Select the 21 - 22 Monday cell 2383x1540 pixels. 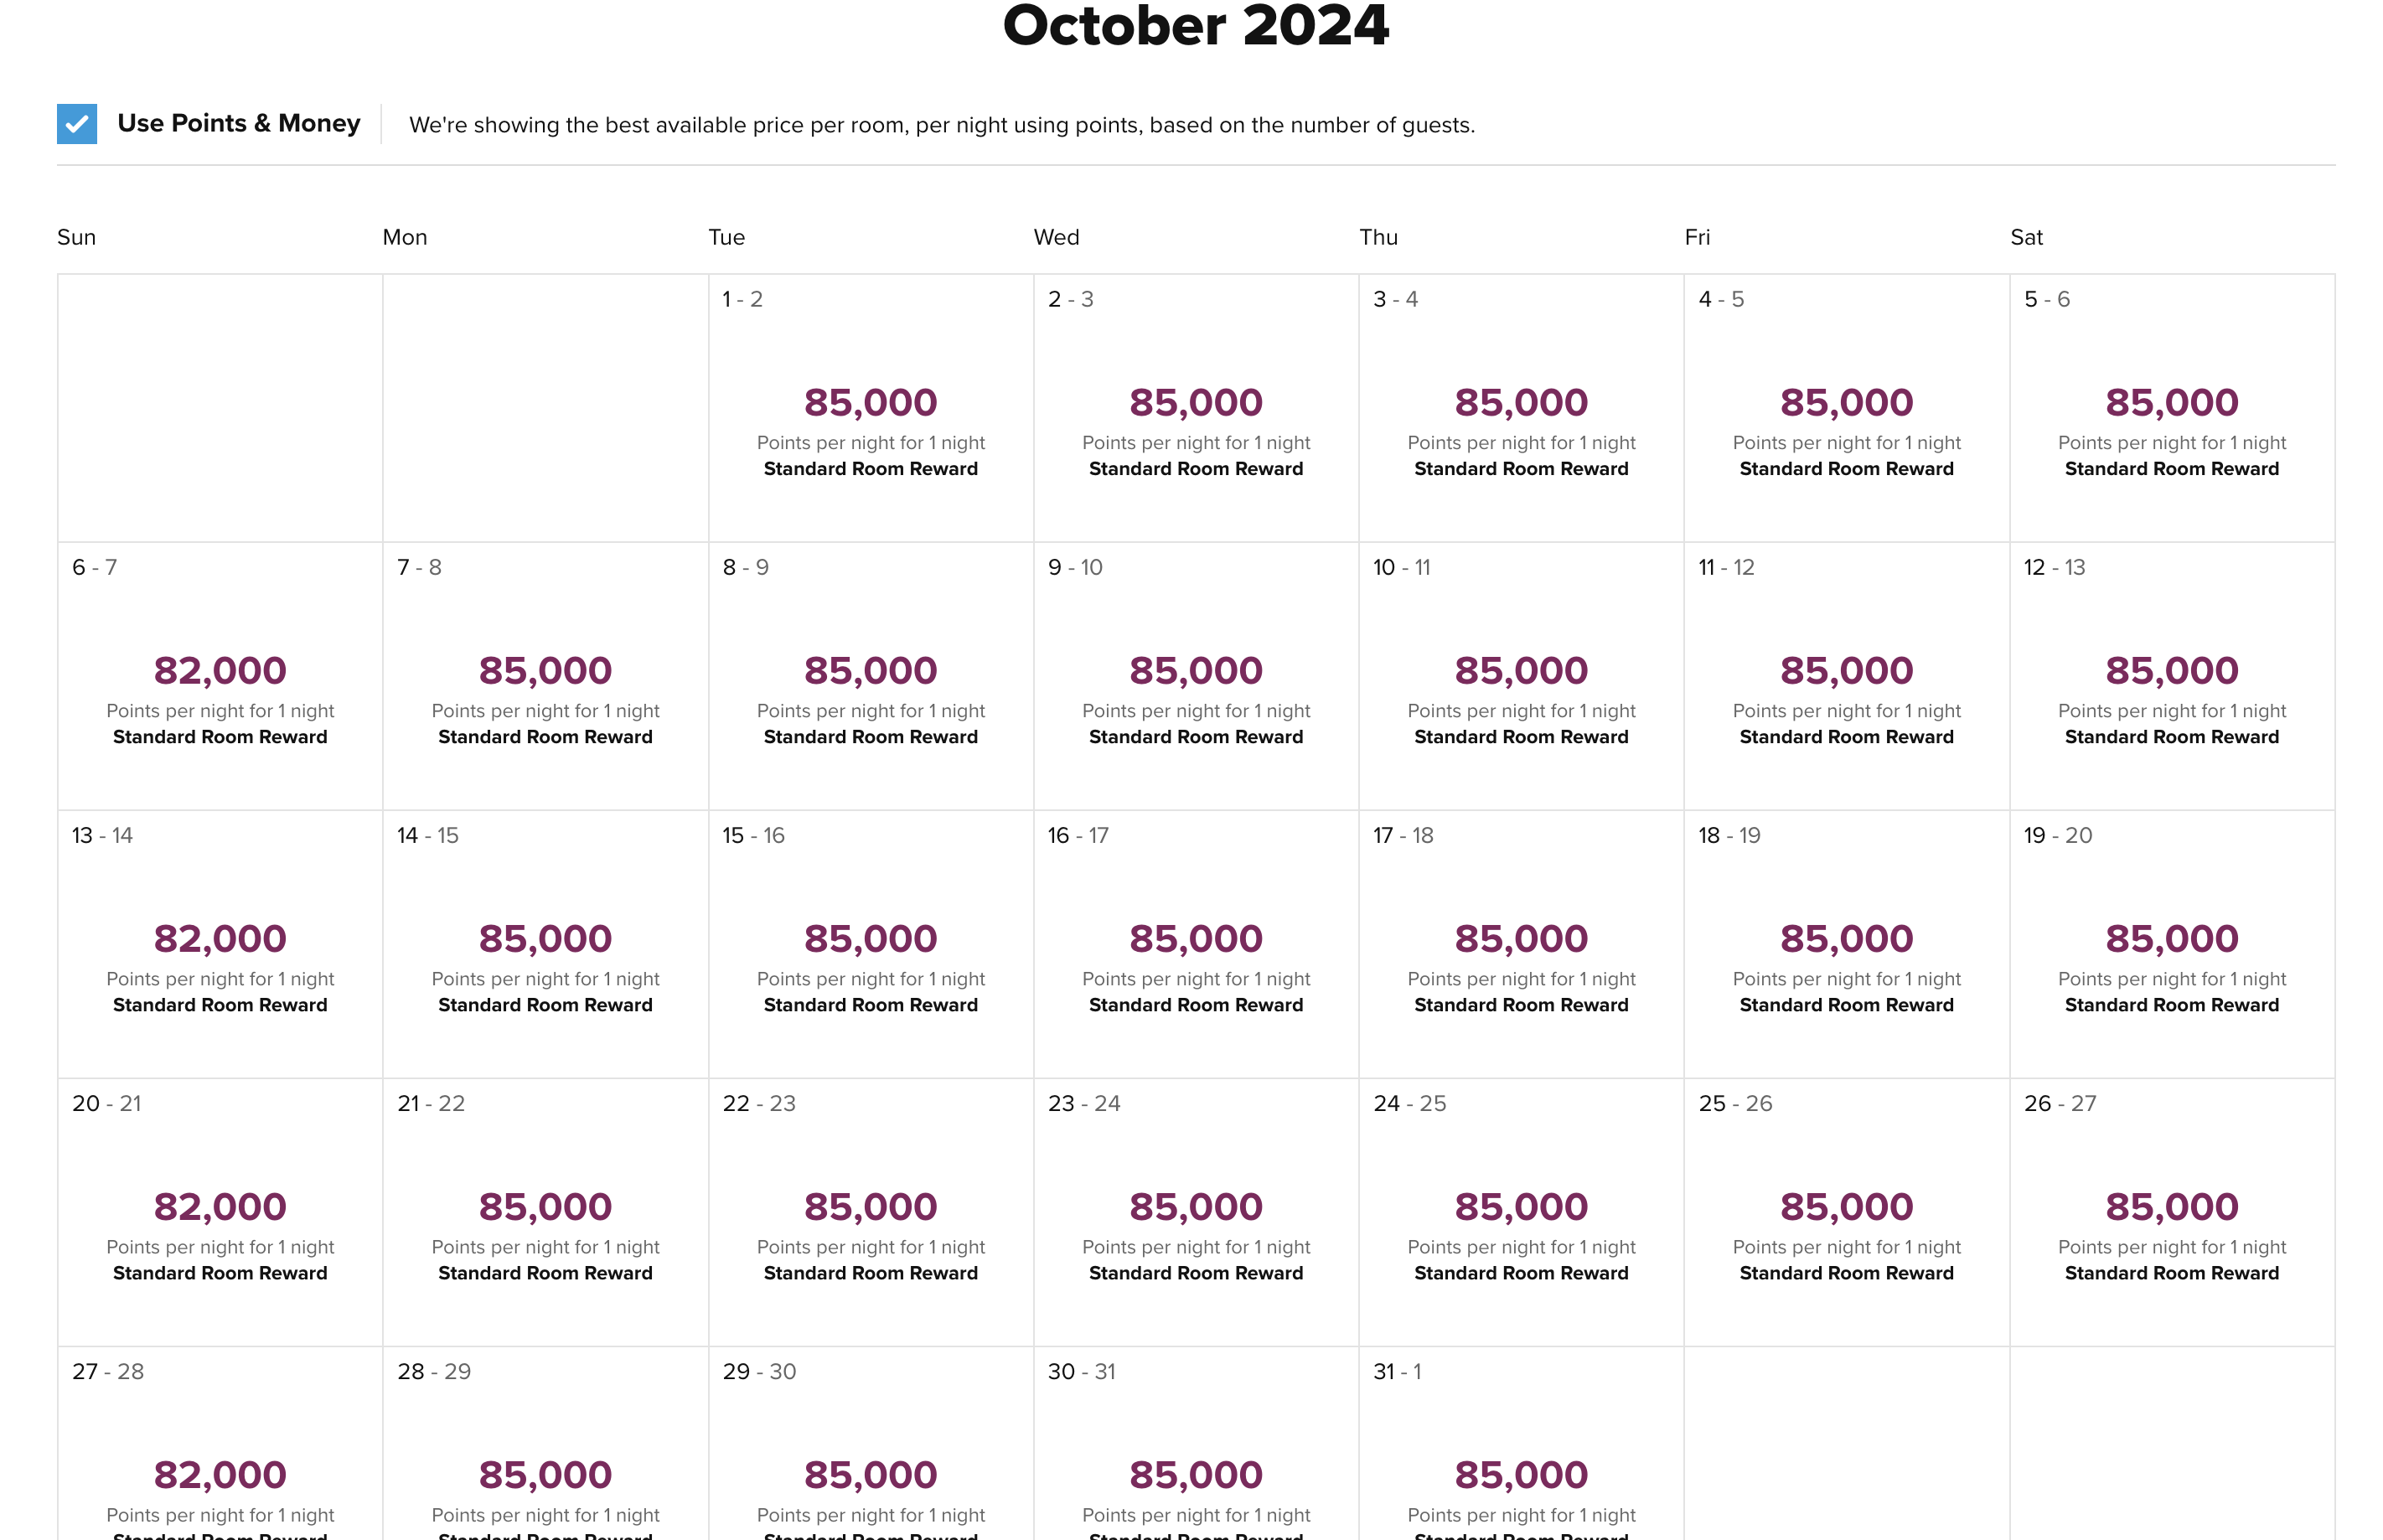(545, 1212)
